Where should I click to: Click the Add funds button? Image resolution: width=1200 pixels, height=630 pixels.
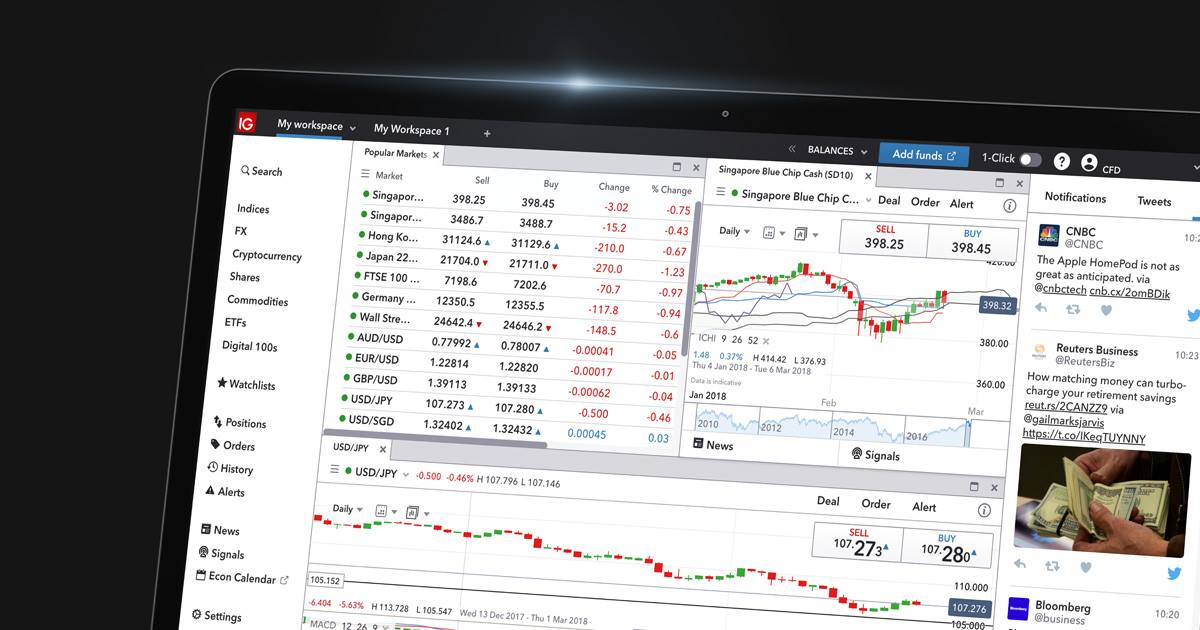(924, 155)
